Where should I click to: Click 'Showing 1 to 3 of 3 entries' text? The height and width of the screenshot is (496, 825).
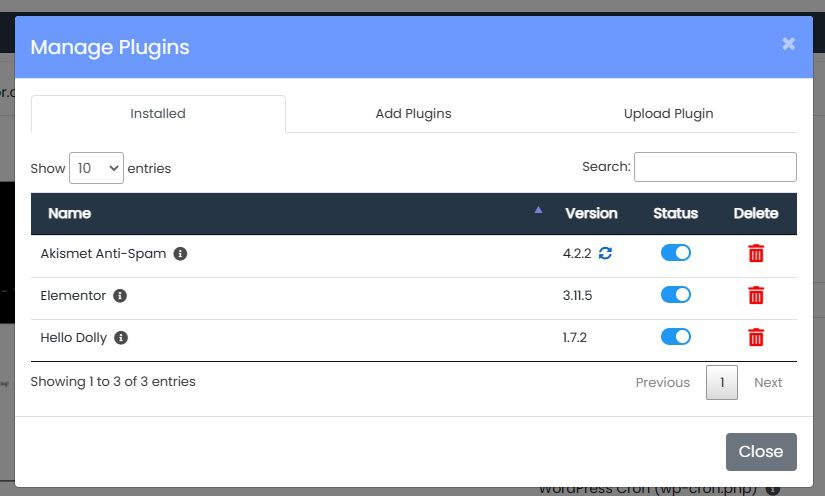click(113, 382)
